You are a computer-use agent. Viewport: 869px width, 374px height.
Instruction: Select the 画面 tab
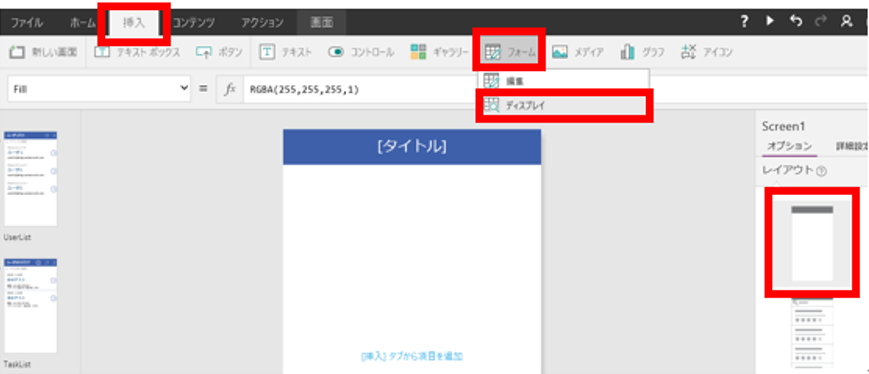click(x=321, y=23)
